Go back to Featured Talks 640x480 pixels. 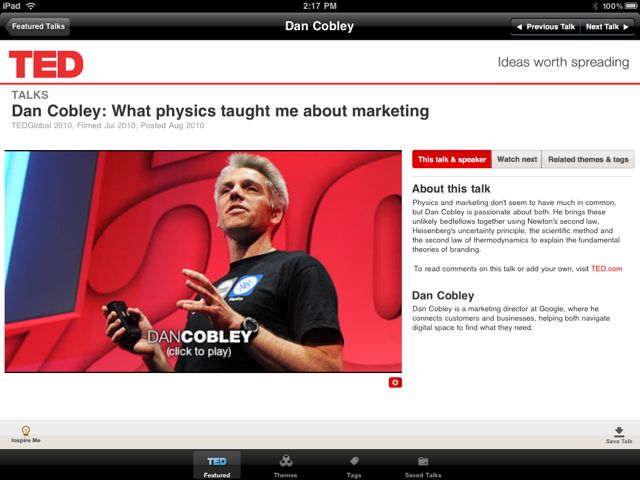(x=38, y=27)
